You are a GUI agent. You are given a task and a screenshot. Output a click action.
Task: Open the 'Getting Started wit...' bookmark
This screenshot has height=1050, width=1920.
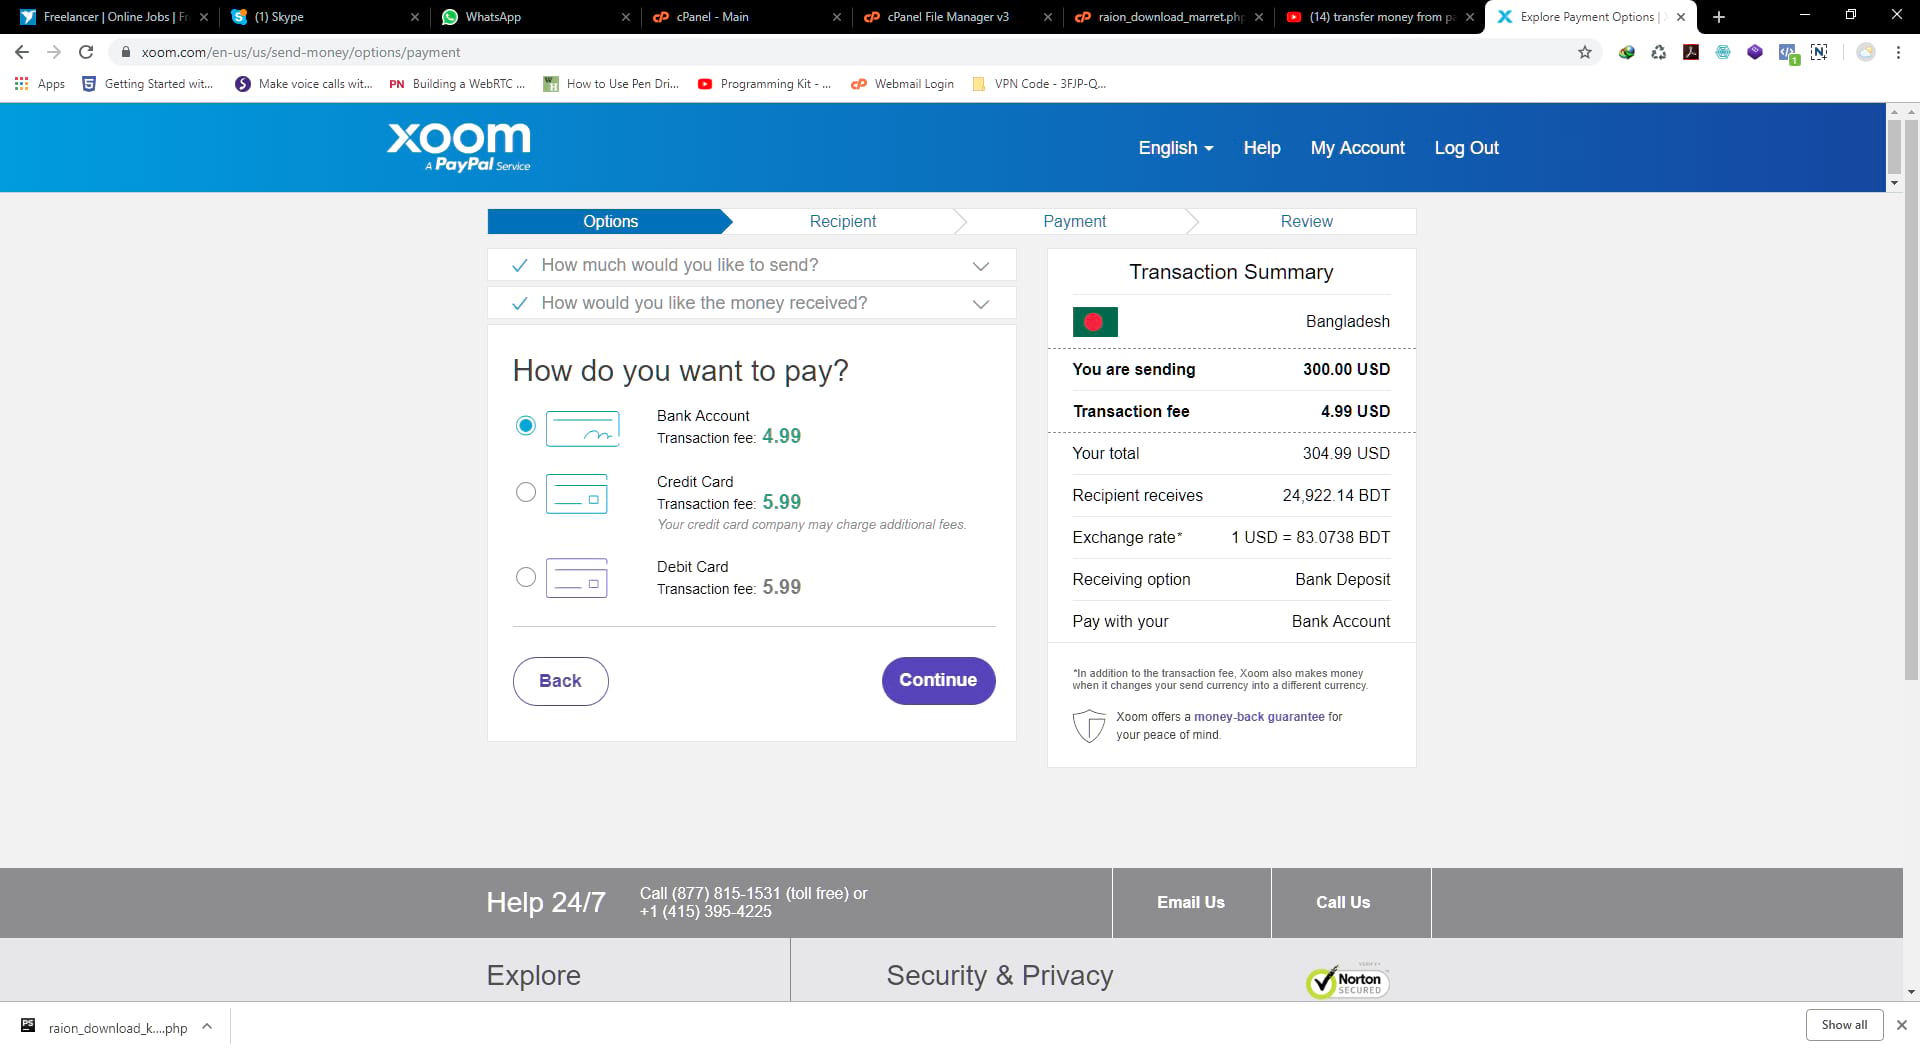click(148, 84)
